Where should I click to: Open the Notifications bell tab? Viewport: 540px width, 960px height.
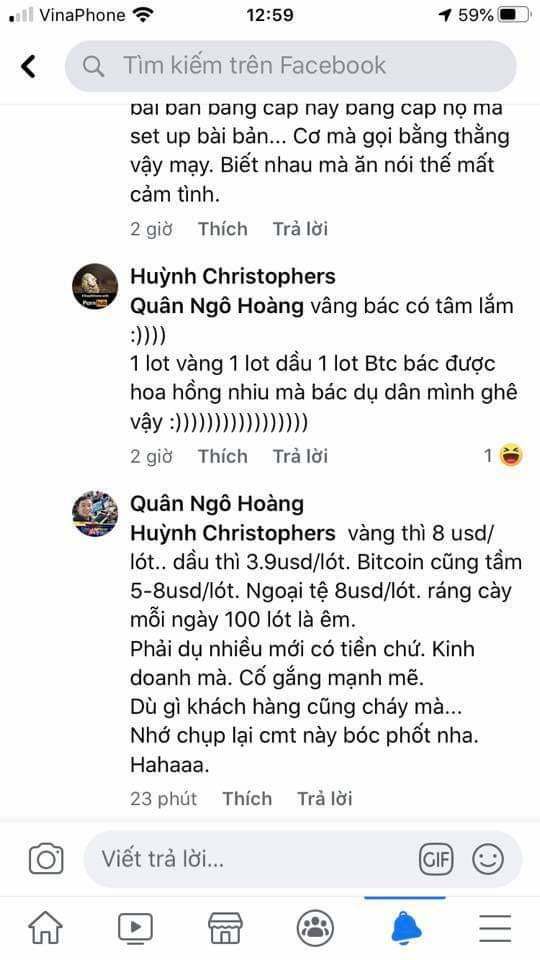tap(406, 928)
